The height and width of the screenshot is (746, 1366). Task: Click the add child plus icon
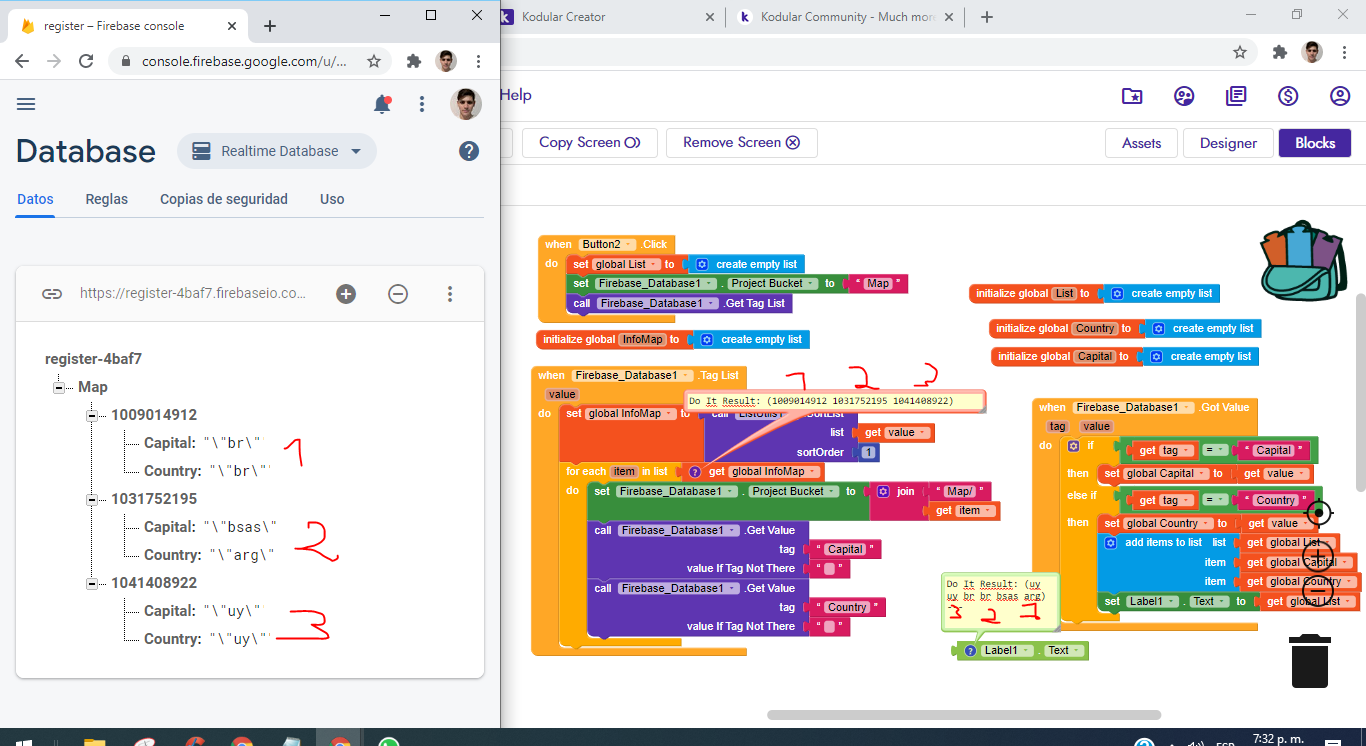tap(346, 293)
